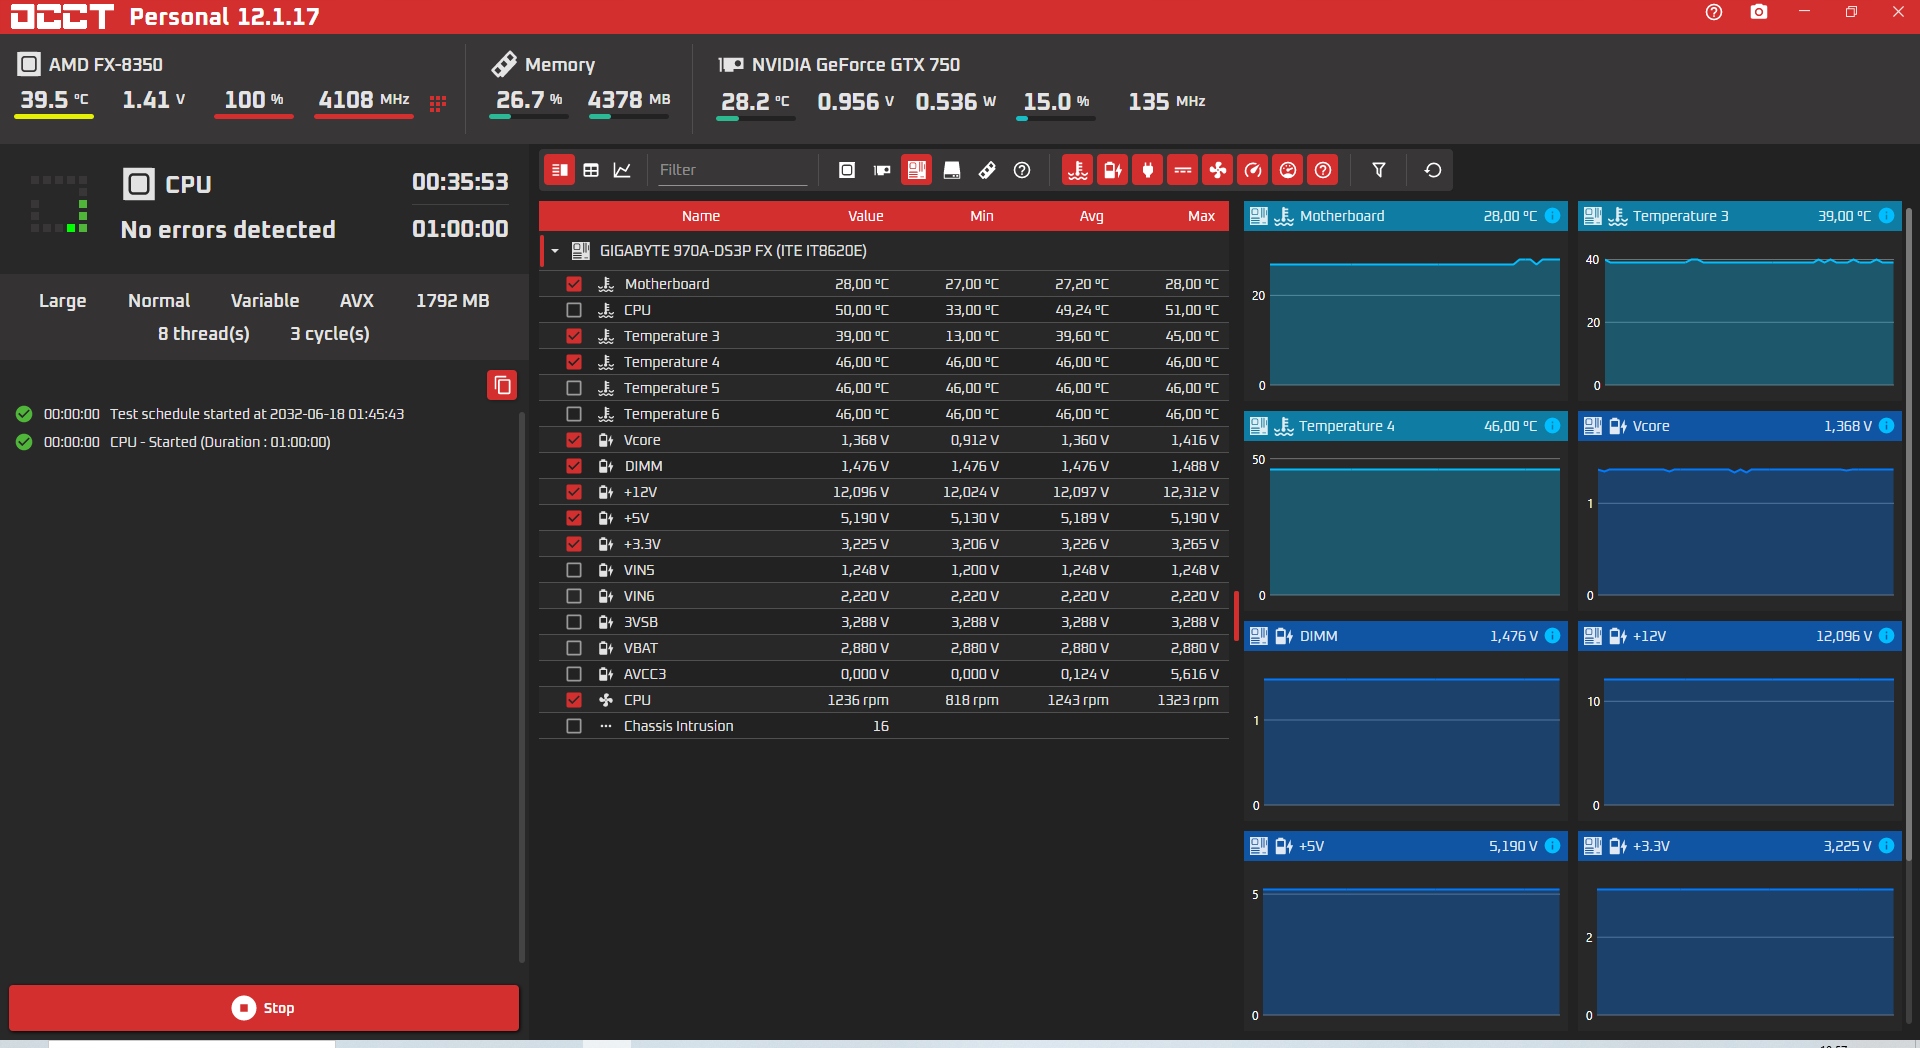Uncheck the DIMM voltage sensor
The height and width of the screenshot is (1048, 1920).
click(574, 466)
